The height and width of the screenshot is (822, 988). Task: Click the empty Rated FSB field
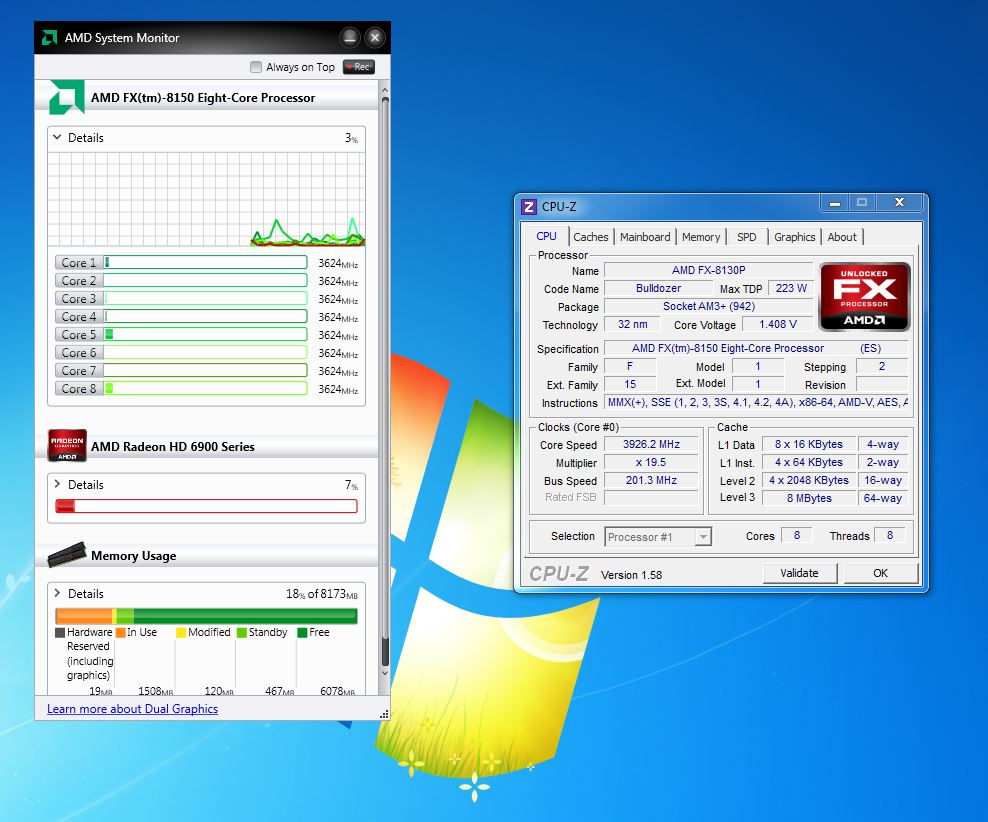(x=652, y=498)
